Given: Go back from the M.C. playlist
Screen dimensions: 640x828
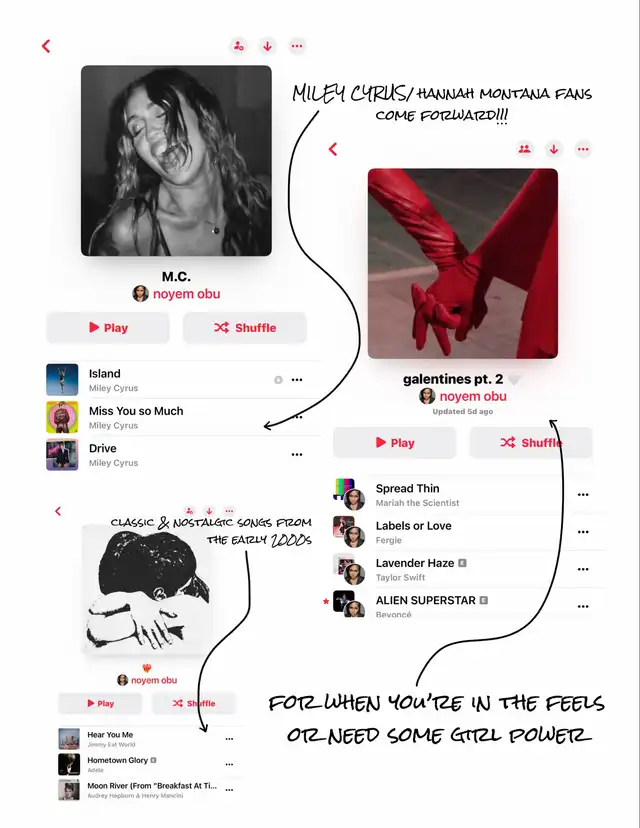Looking at the screenshot, I should [46, 46].
